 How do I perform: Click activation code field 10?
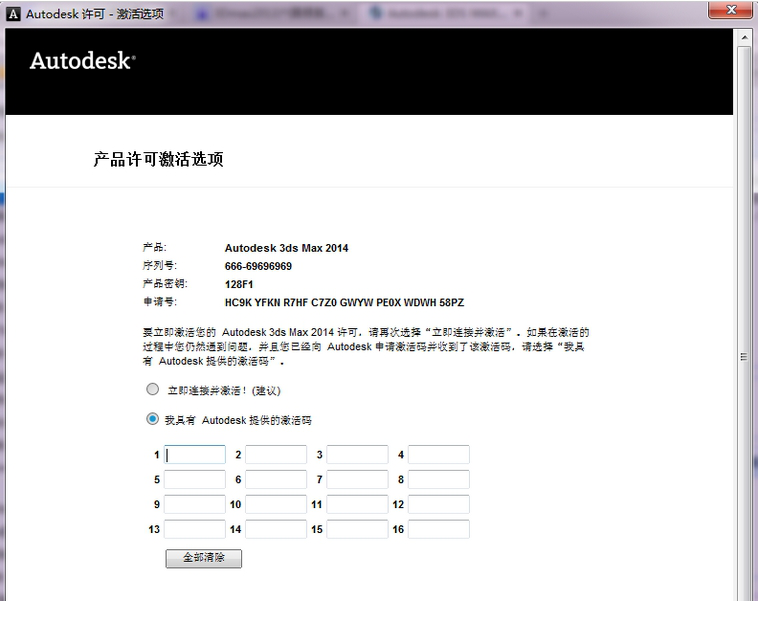(x=276, y=504)
